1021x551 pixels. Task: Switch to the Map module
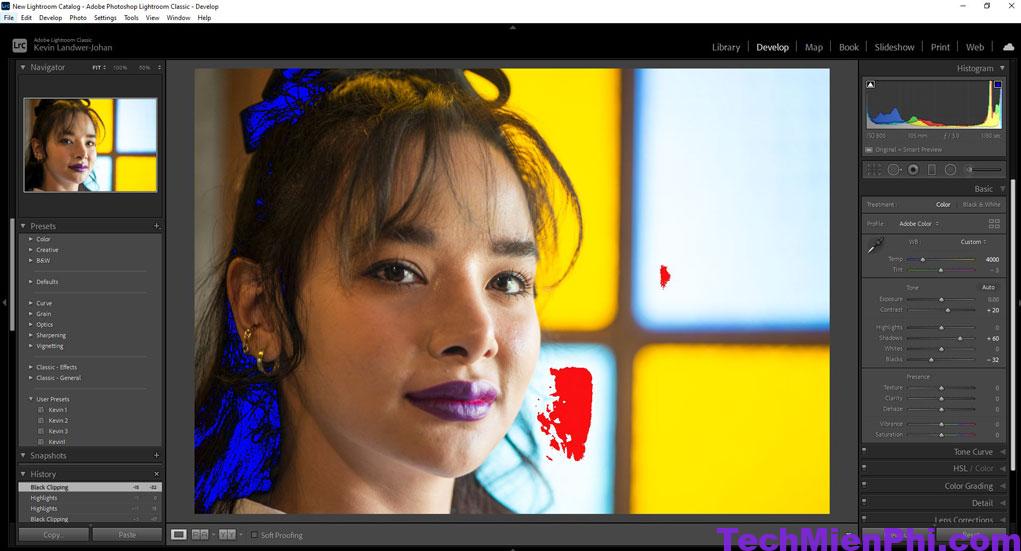pos(813,47)
